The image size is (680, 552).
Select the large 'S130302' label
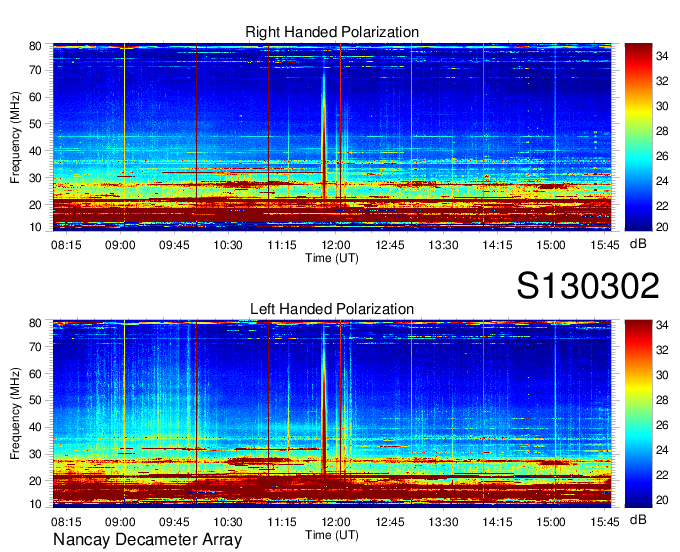pyautogui.click(x=588, y=286)
